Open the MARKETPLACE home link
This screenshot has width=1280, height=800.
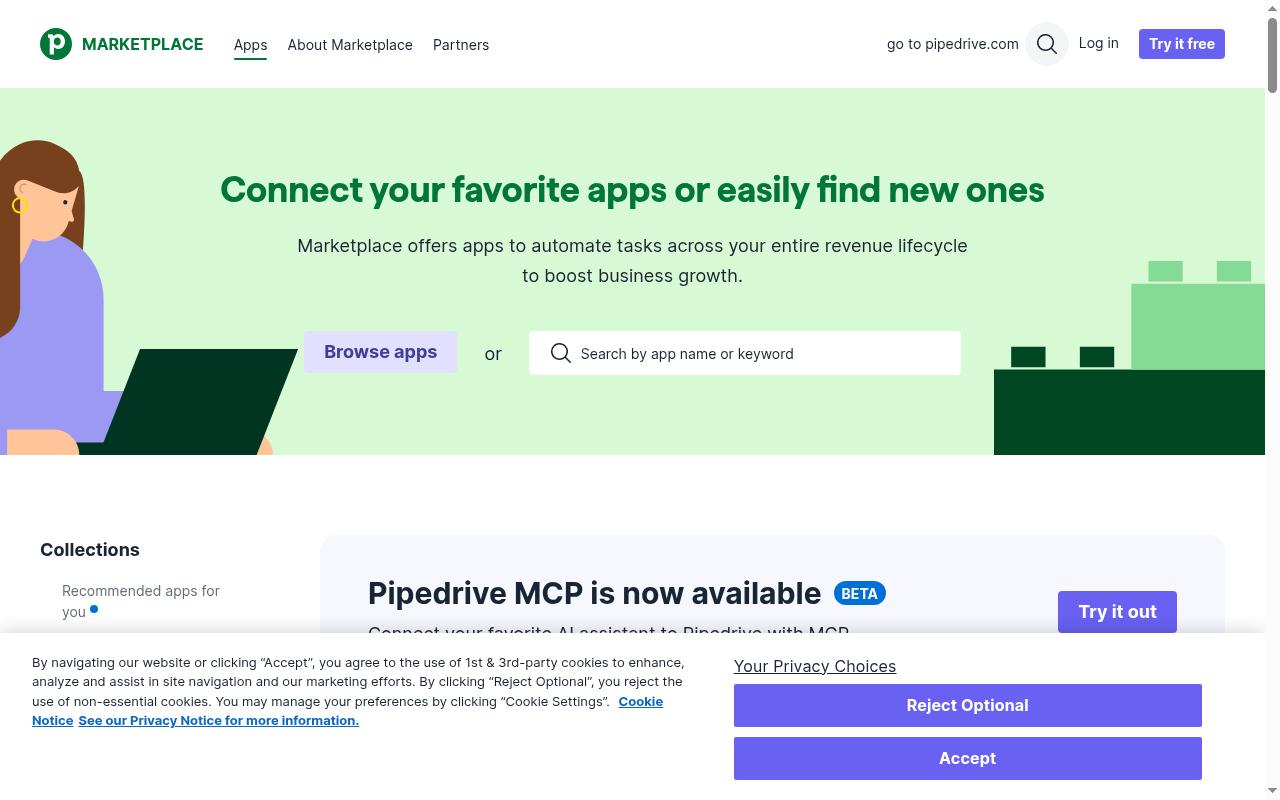point(142,44)
